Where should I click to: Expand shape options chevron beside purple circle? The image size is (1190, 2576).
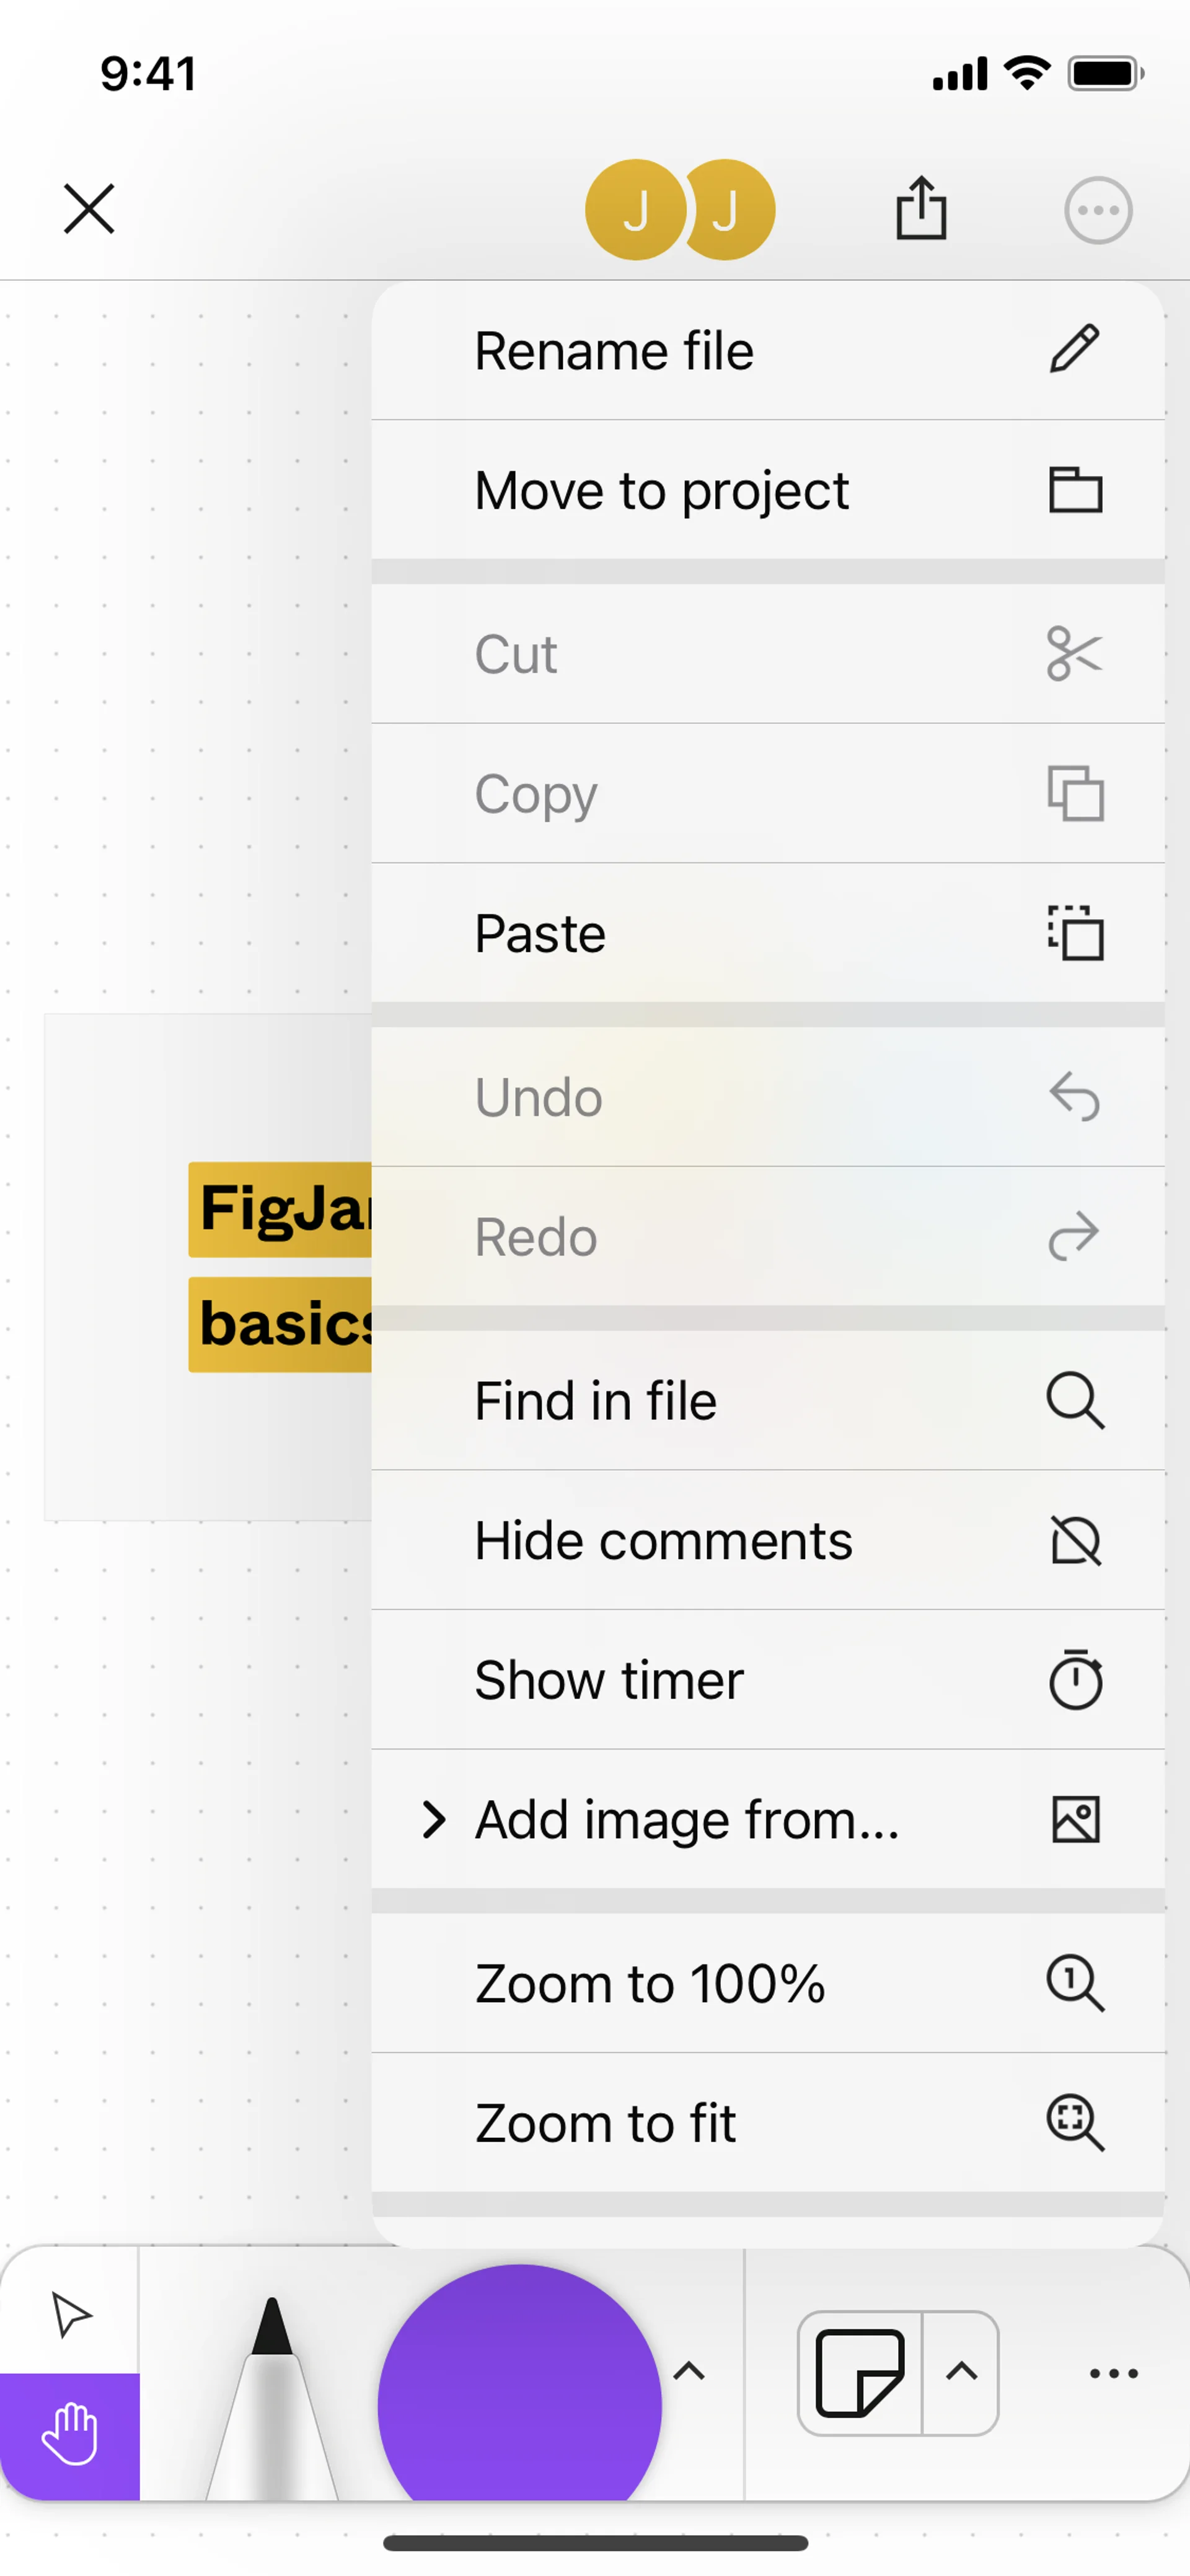tap(689, 2371)
